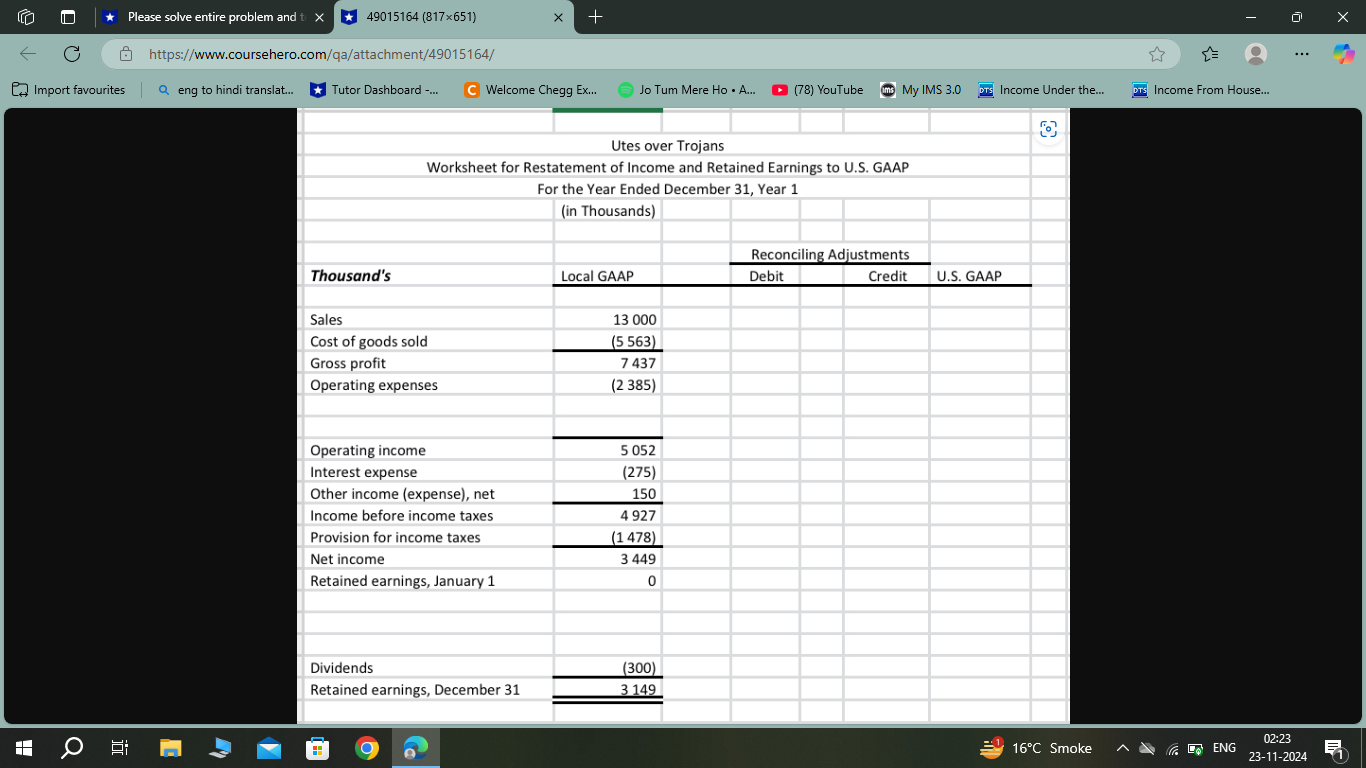
Task: Open 'Jo Tum Mere Ho' Spotify bookmark
Action: click(x=687, y=90)
